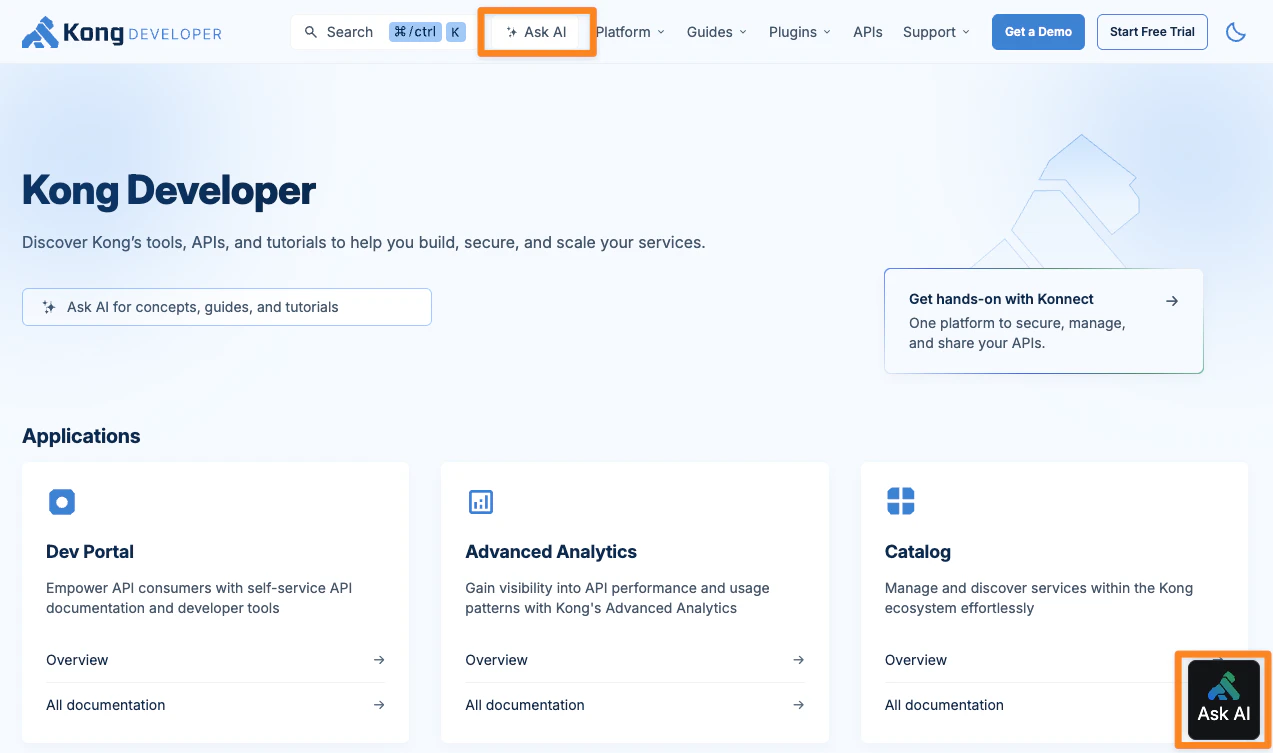This screenshot has width=1273, height=753.
Task: Toggle dark mode with the moon icon
Action: (1236, 32)
